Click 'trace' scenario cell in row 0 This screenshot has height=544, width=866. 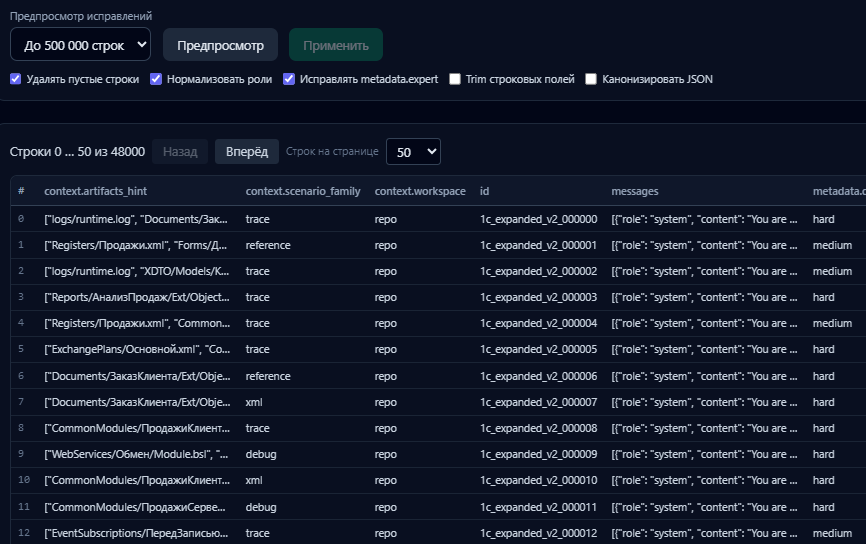coord(257,219)
